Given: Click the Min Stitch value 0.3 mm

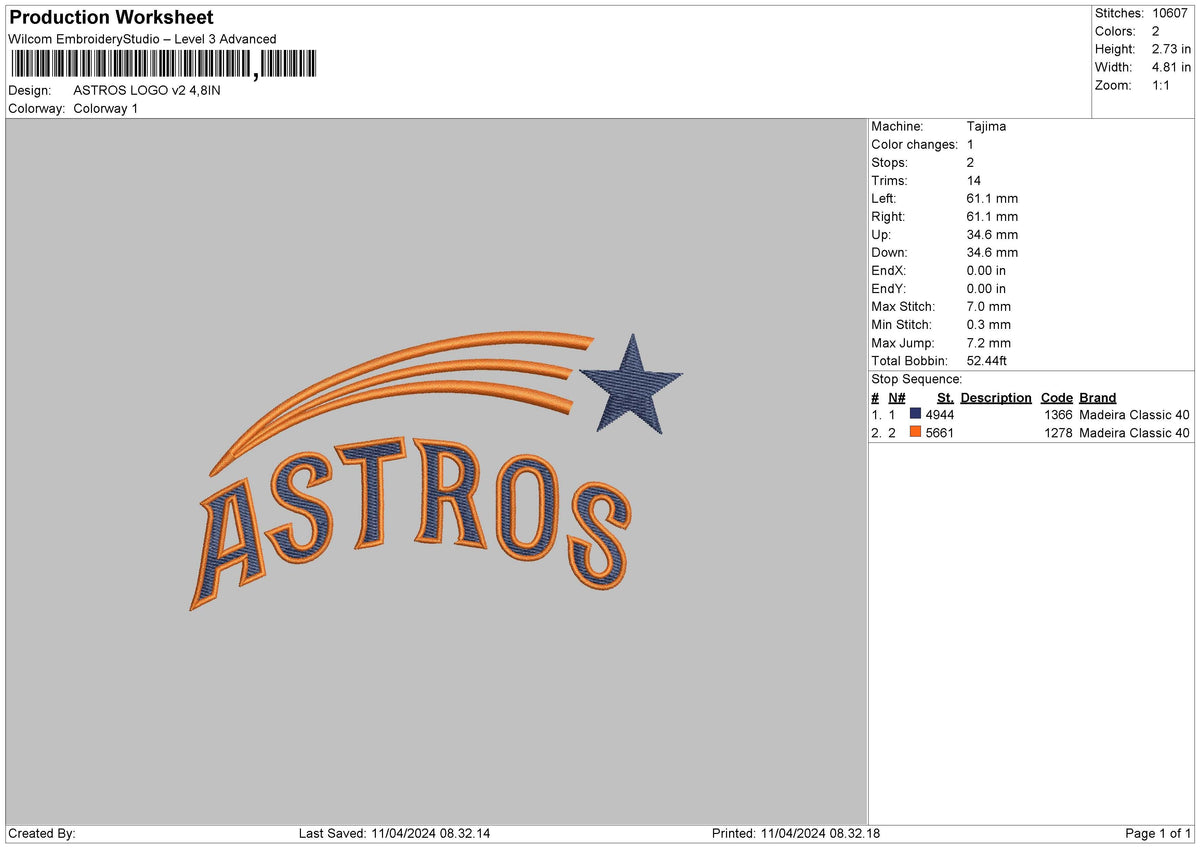Looking at the screenshot, I should 988,324.
